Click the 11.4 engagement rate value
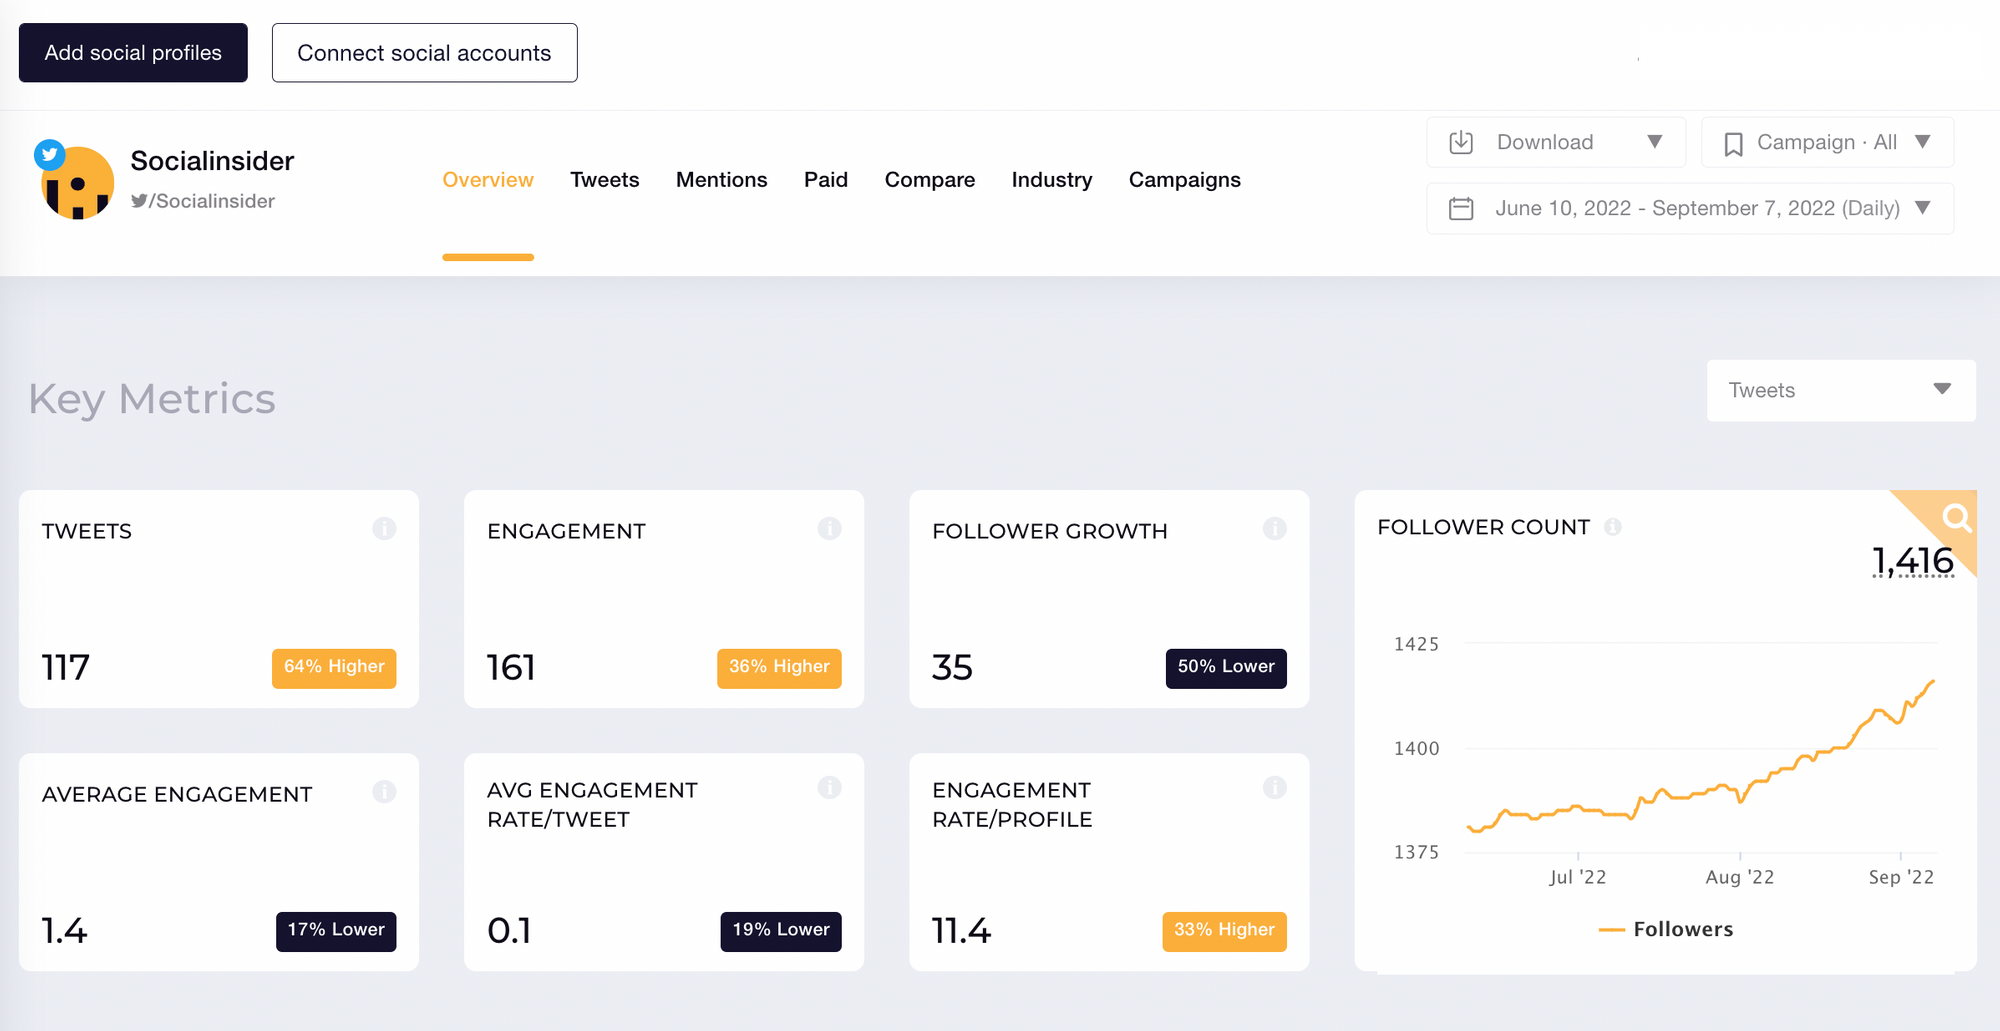2000x1031 pixels. pyautogui.click(x=961, y=931)
